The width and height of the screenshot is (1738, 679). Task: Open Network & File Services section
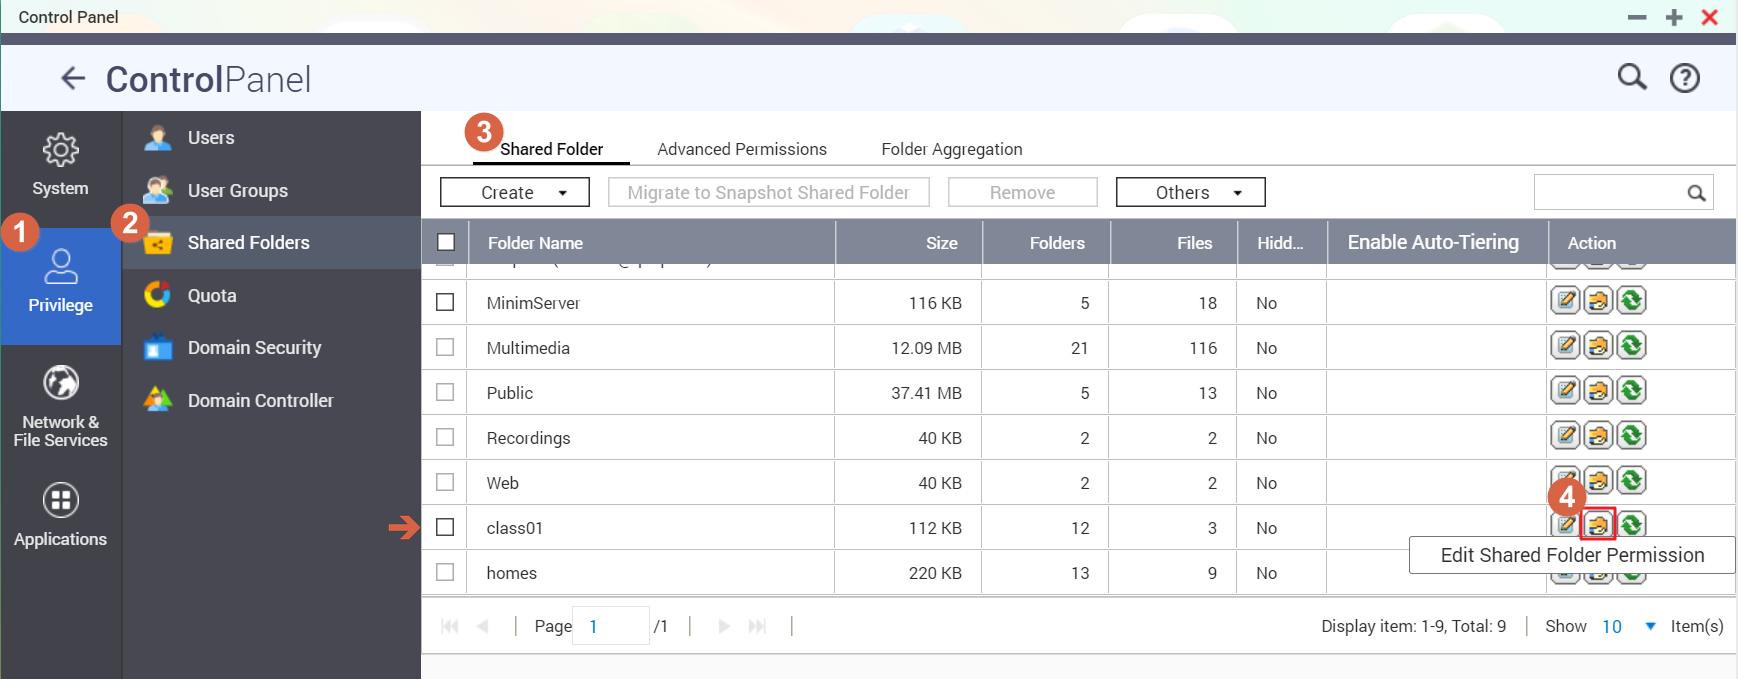pos(60,406)
